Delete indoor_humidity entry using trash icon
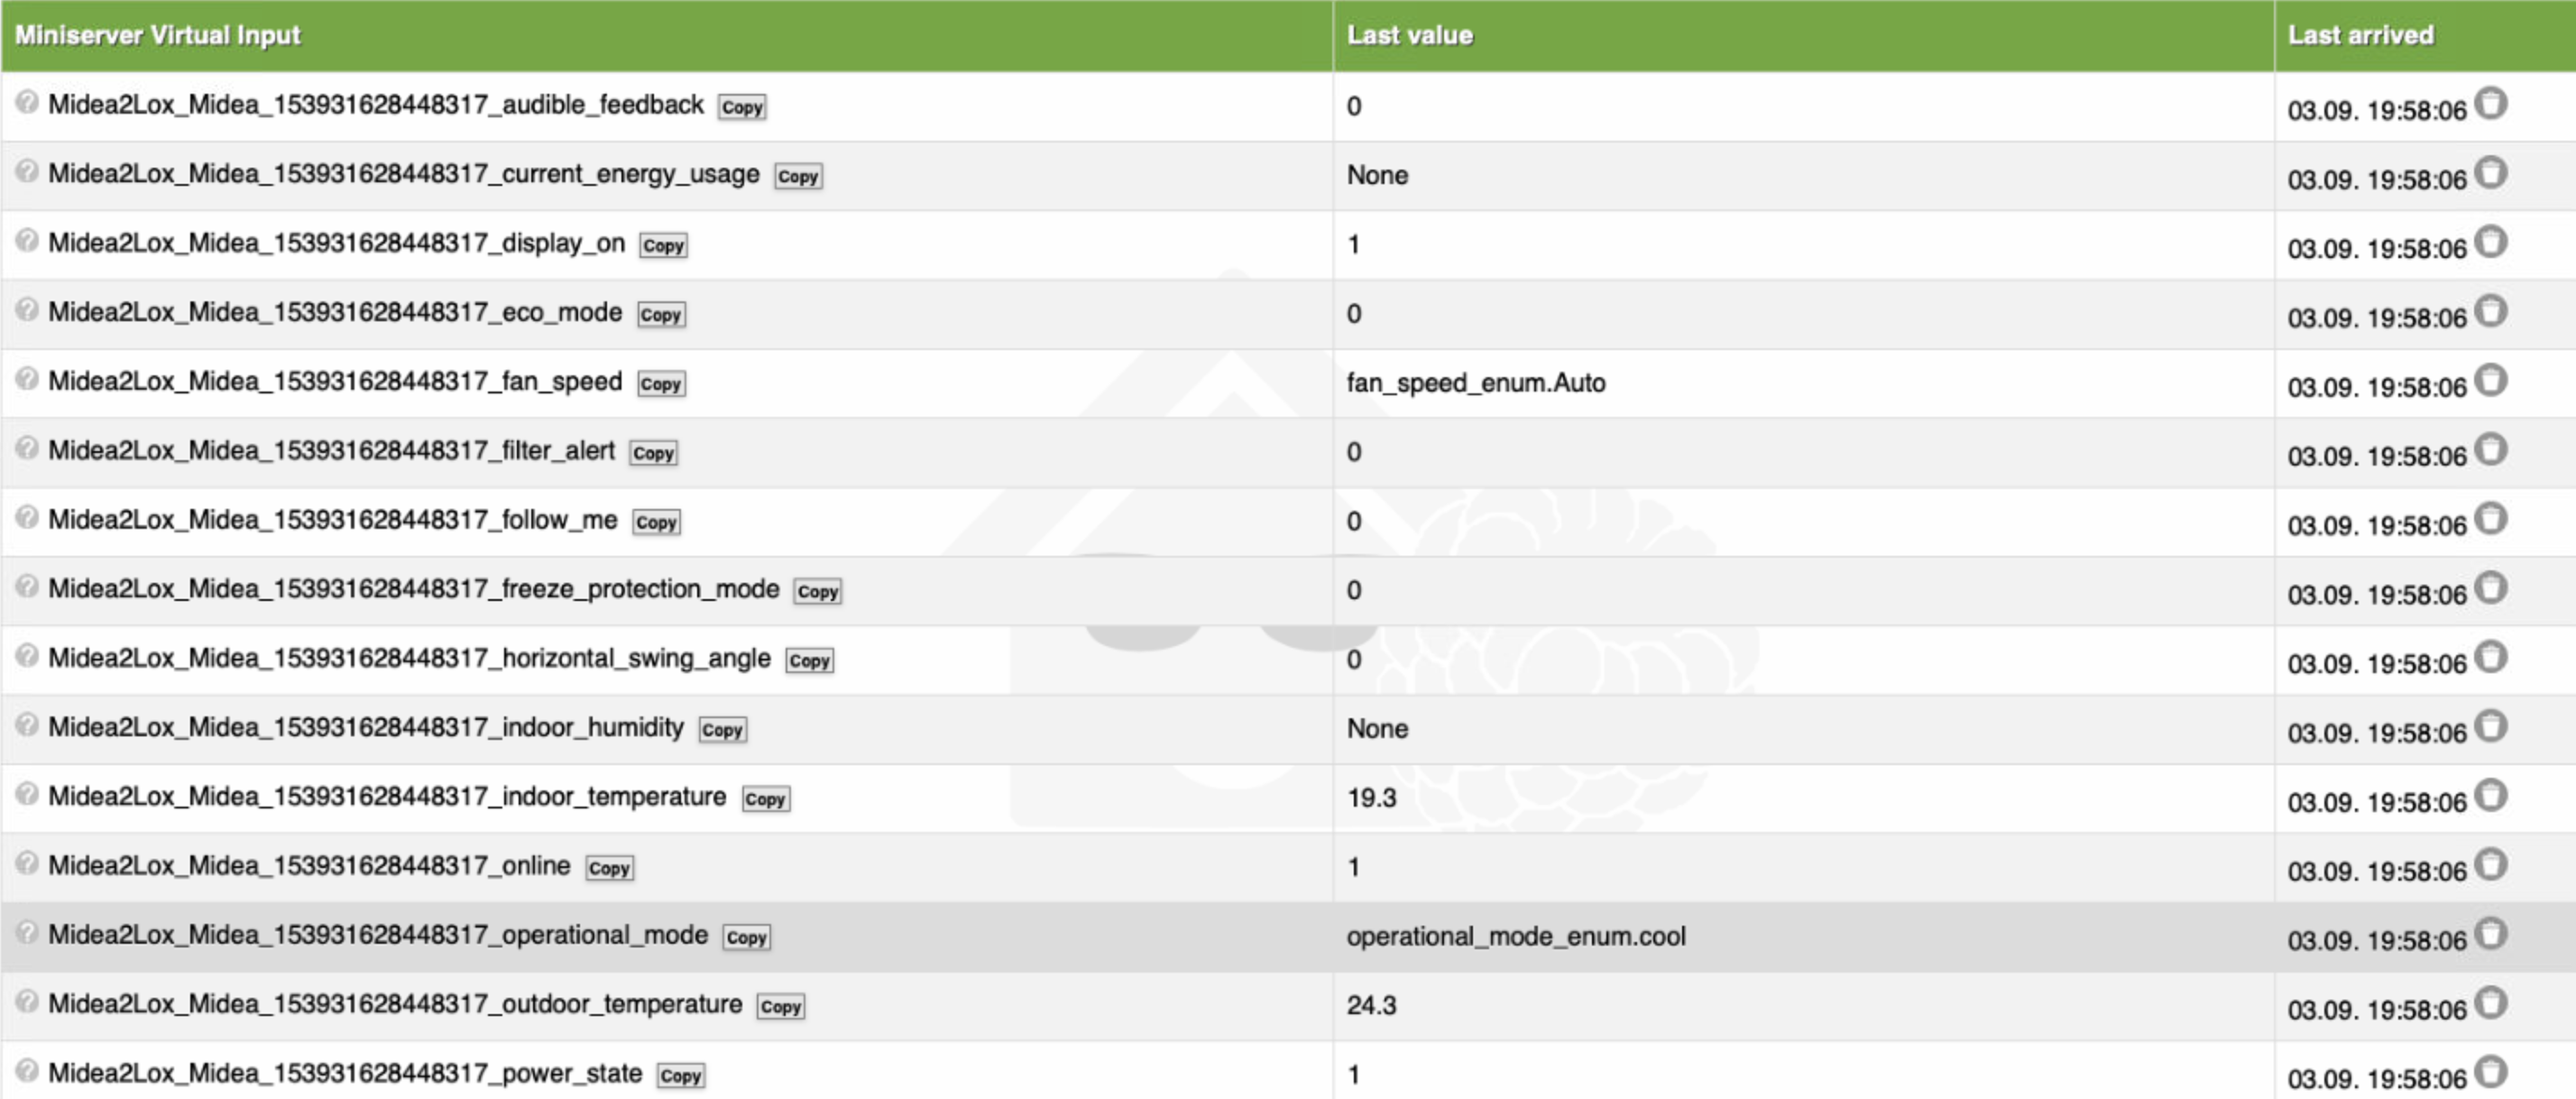 [2491, 726]
